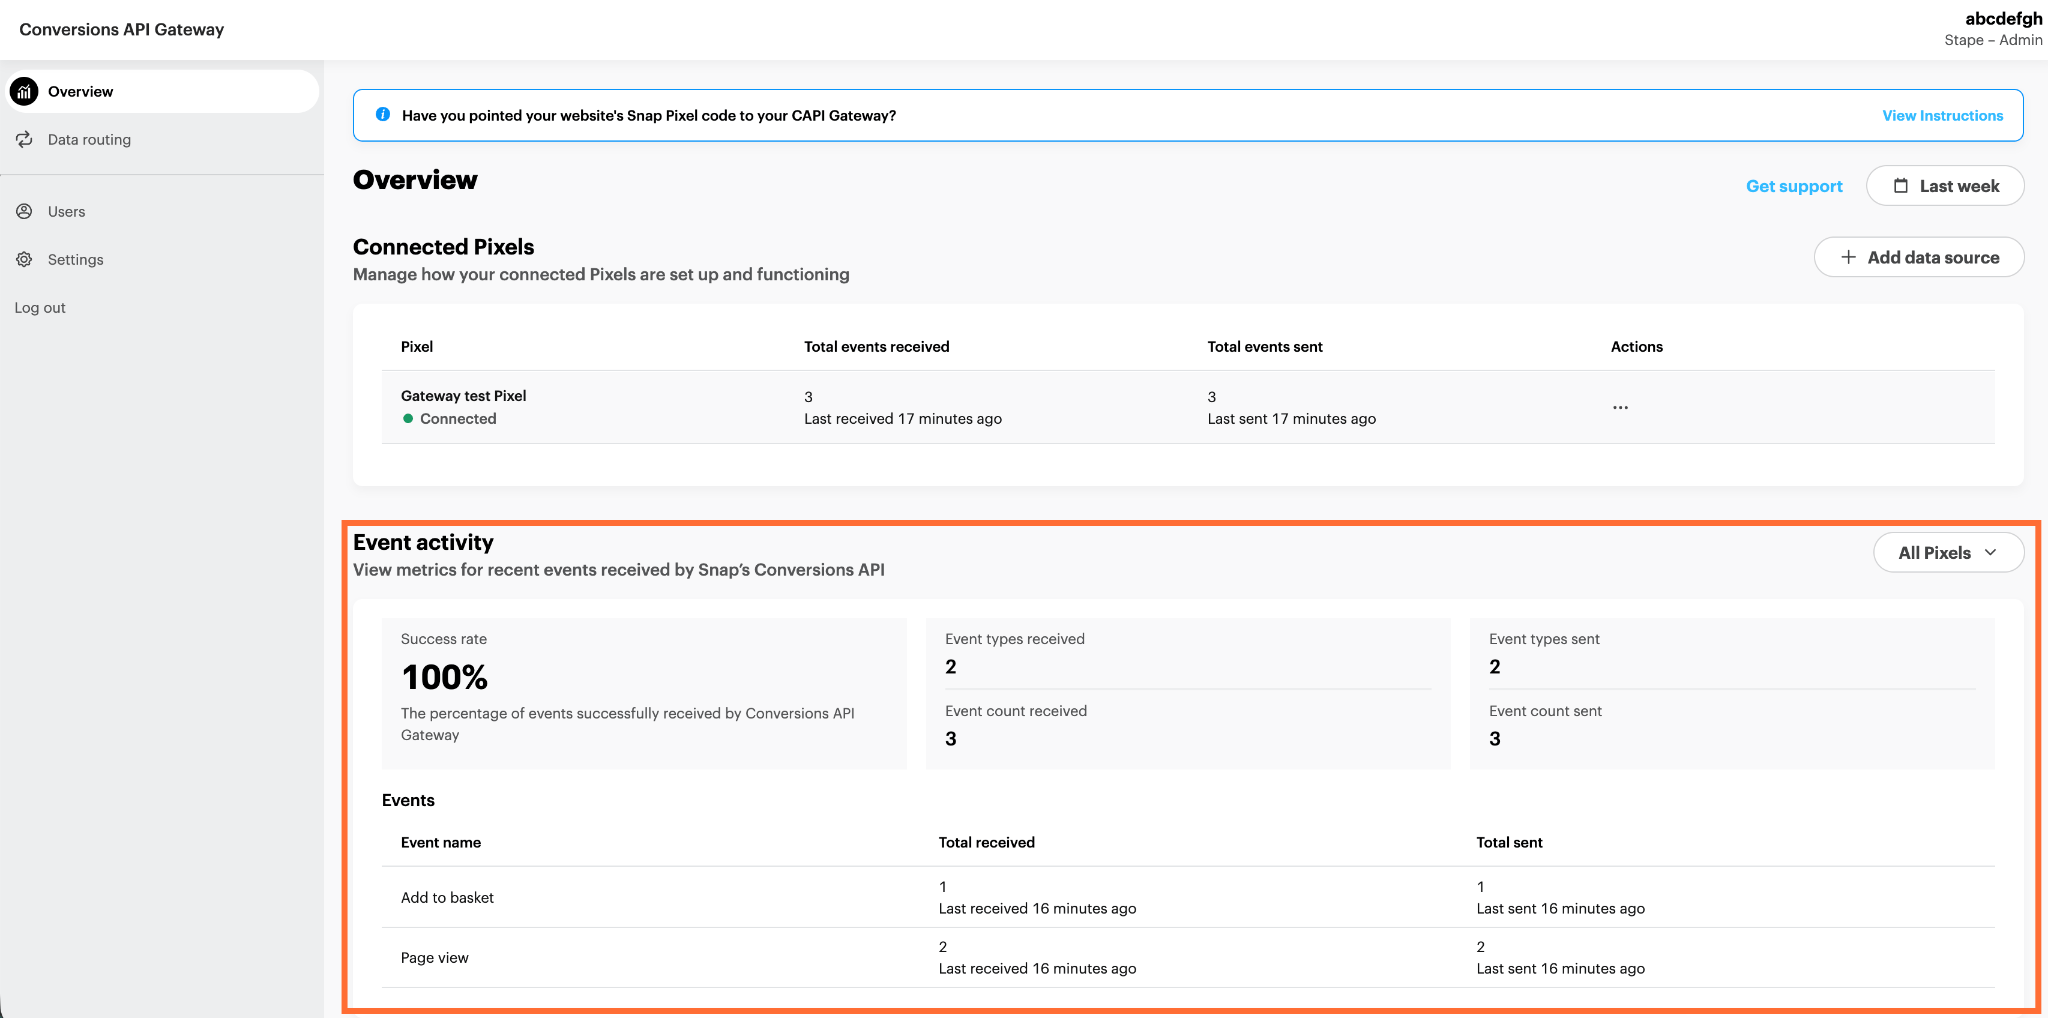The width and height of the screenshot is (2048, 1018).
Task: Click the 100% success rate value
Action: coord(444,677)
